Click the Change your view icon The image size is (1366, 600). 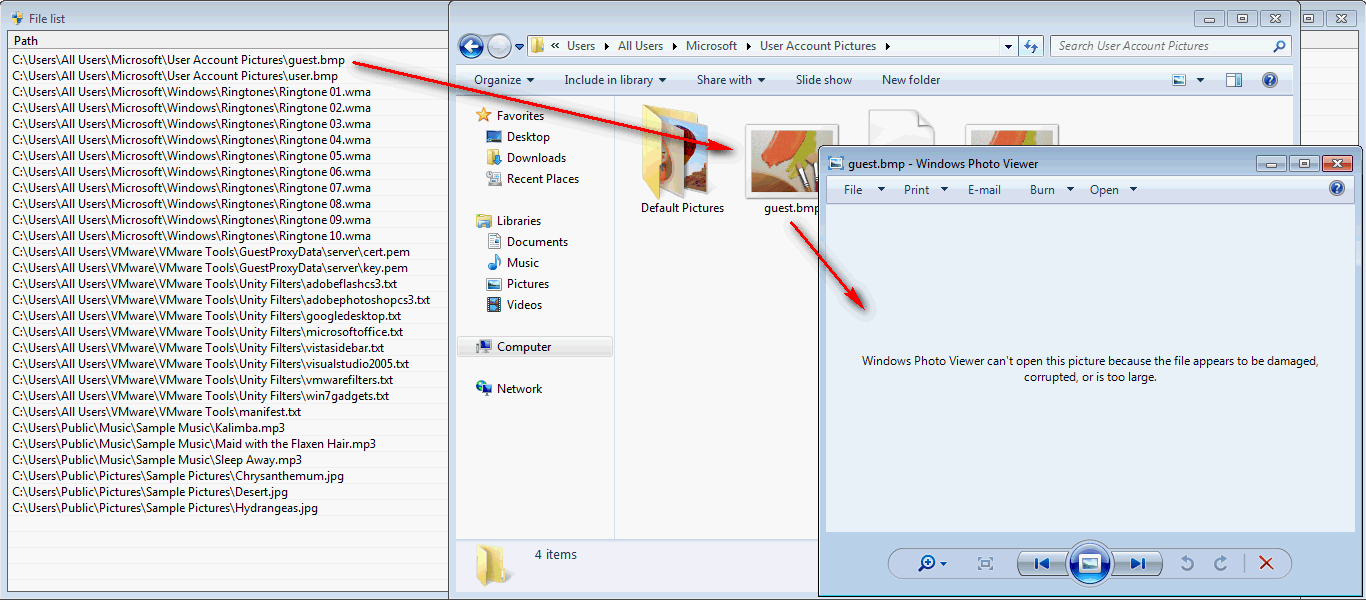[x=1179, y=80]
